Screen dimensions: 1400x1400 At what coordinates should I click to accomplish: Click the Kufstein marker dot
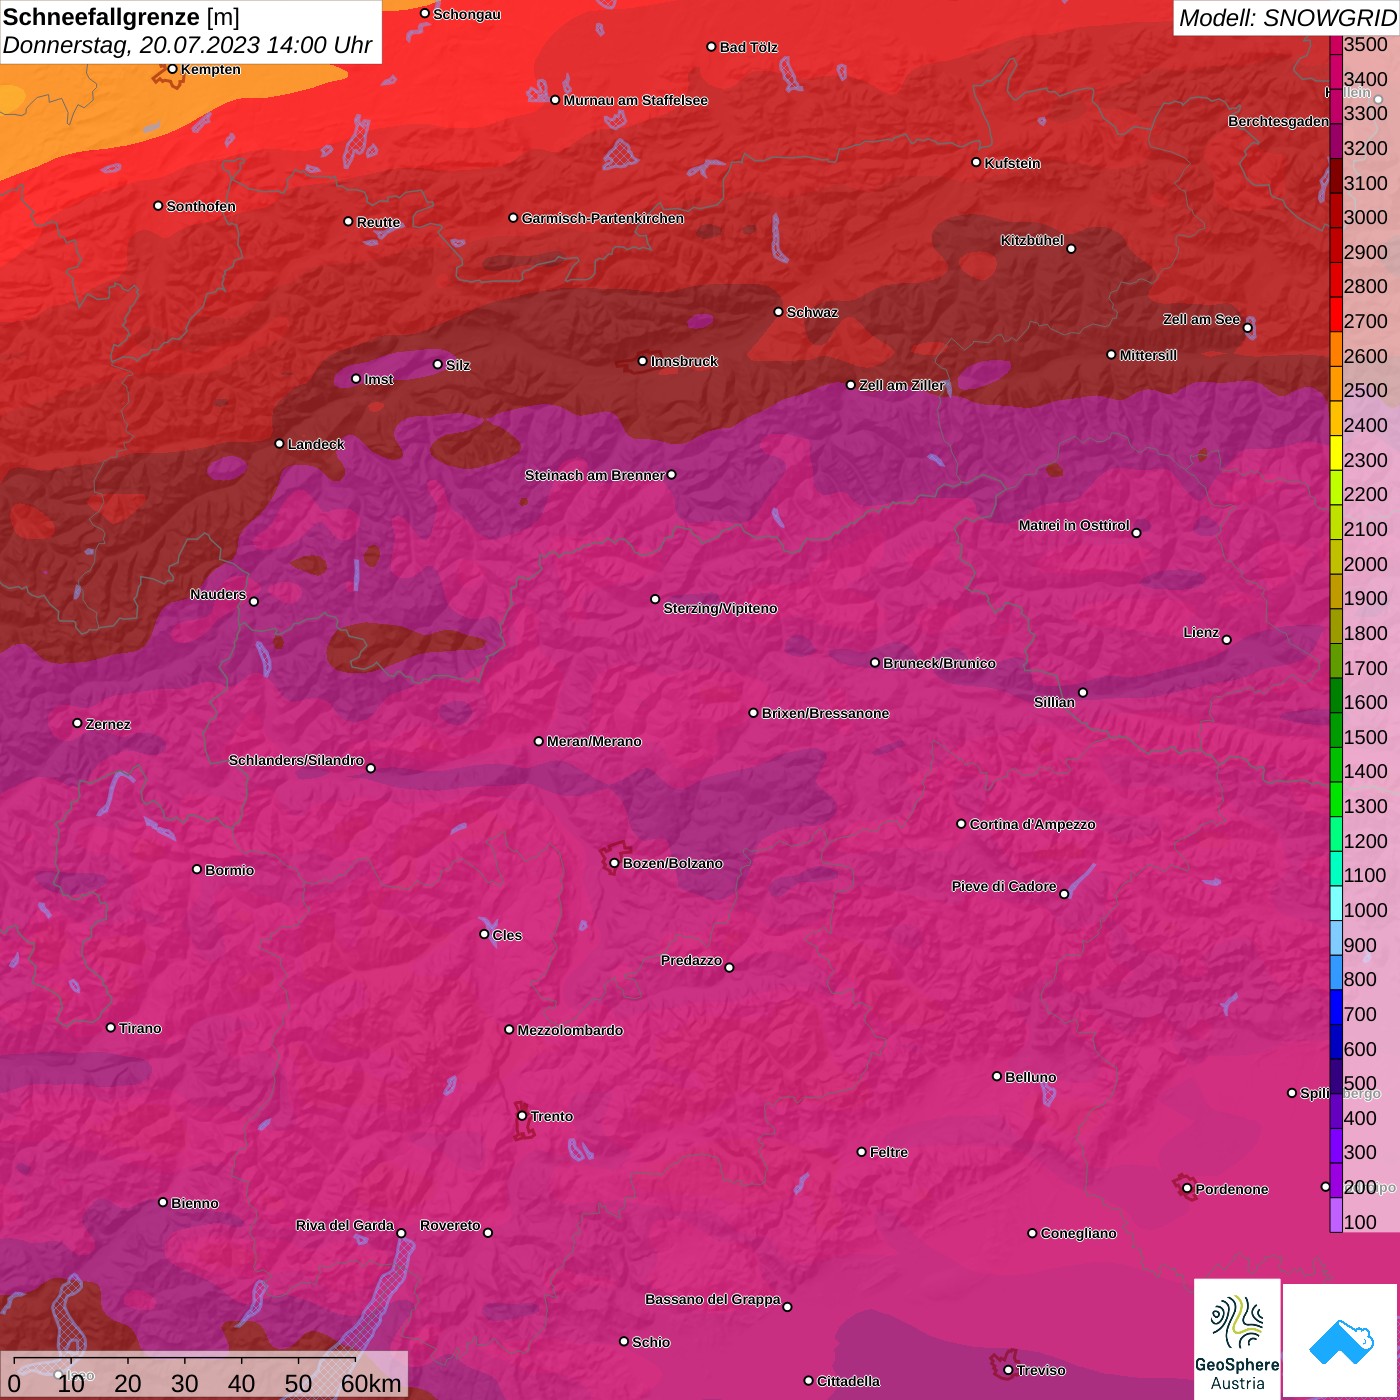point(976,162)
